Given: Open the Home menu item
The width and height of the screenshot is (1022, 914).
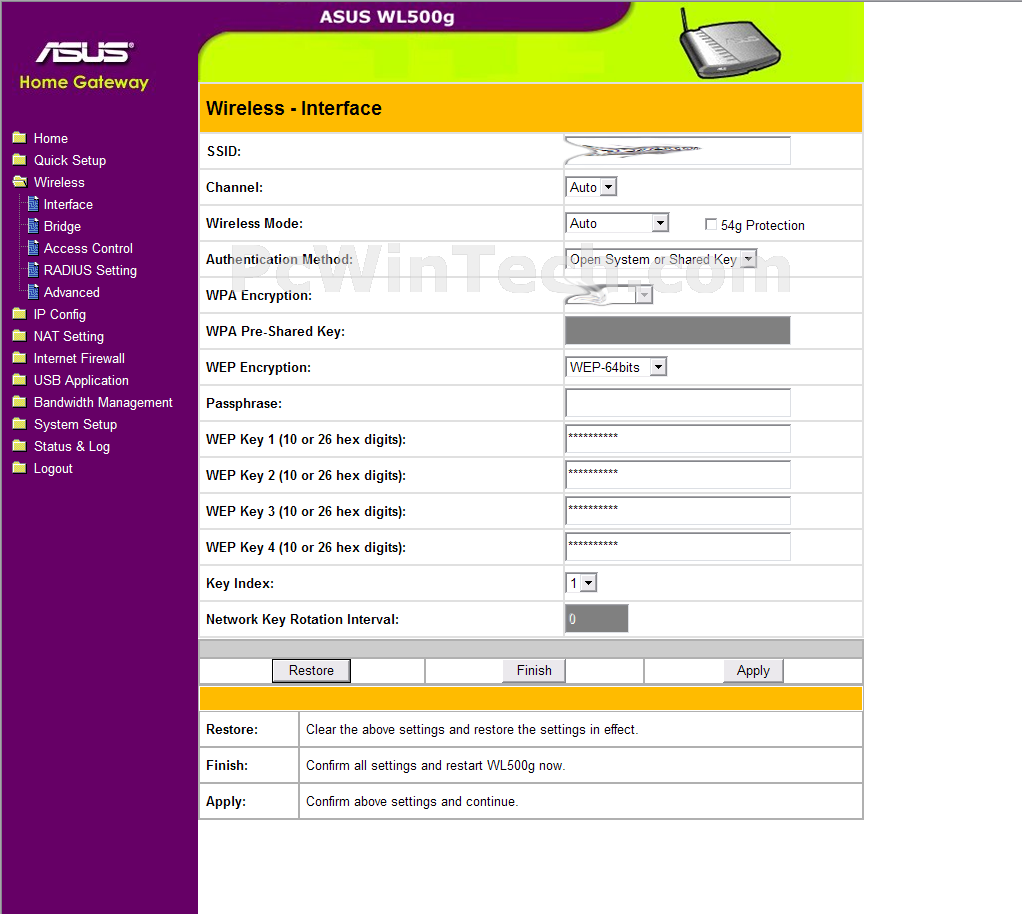Looking at the screenshot, I should click(x=51, y=138).
